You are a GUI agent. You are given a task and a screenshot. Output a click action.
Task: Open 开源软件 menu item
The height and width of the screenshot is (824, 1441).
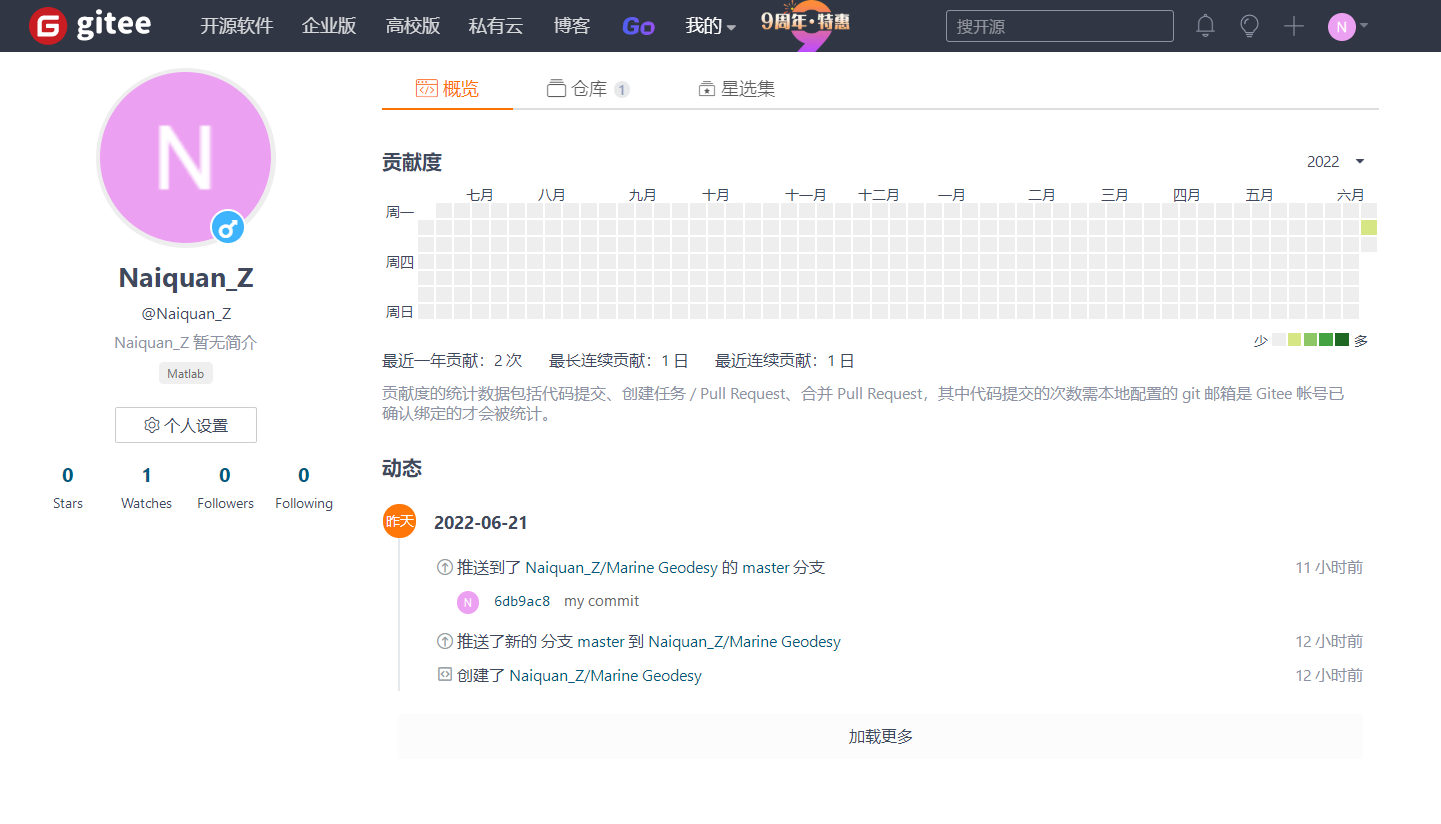(237, 26)
